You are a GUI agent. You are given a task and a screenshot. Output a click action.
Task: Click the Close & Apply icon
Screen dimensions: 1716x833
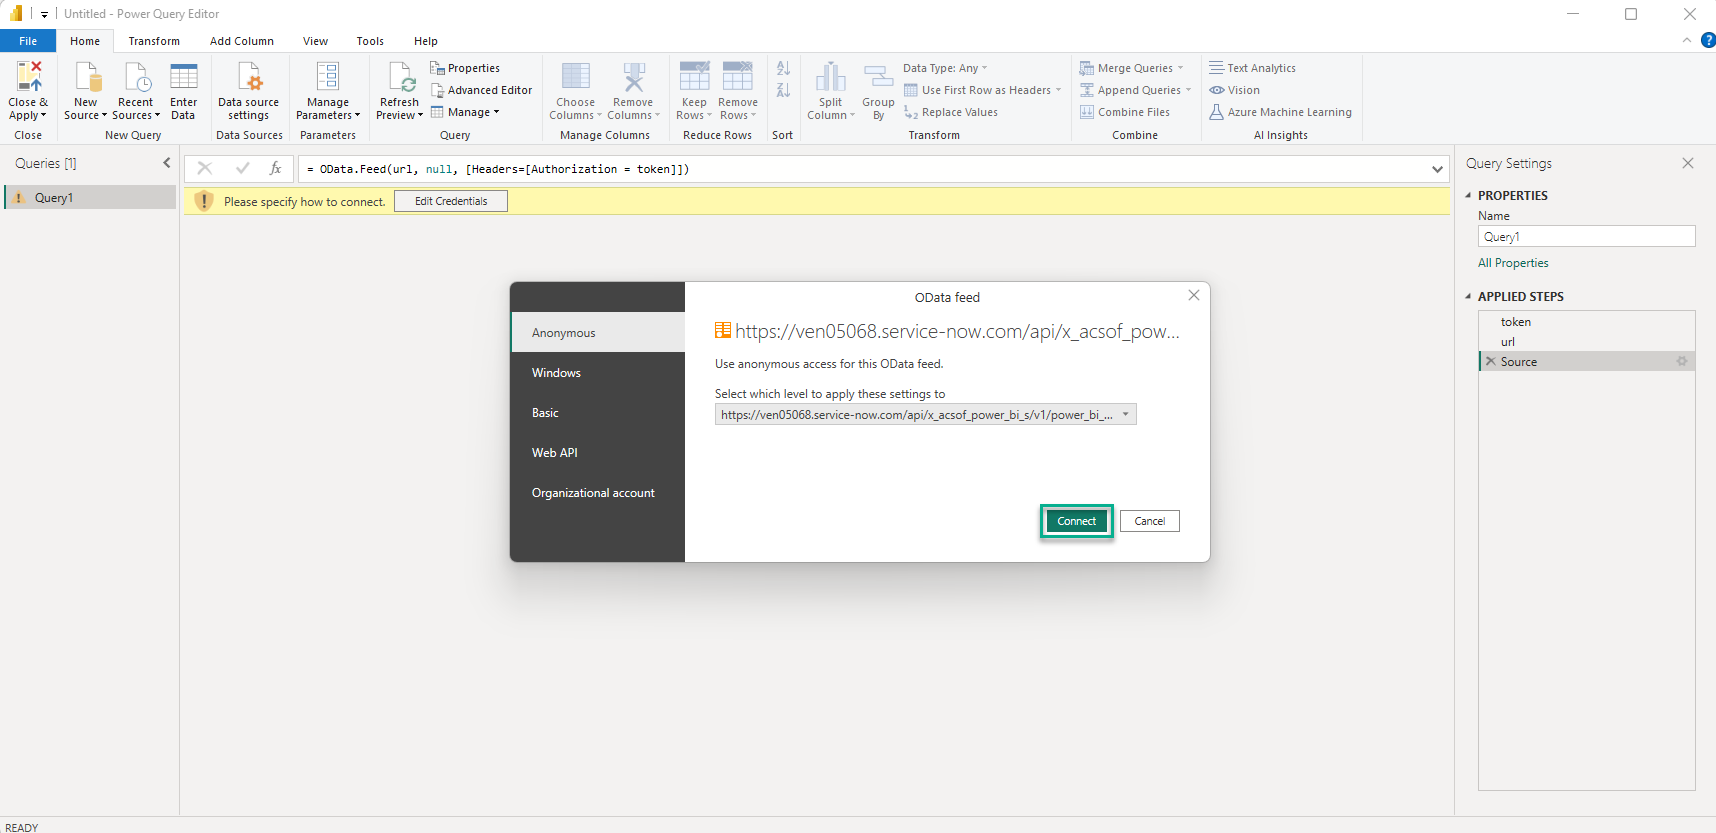(x=28, y=77)
